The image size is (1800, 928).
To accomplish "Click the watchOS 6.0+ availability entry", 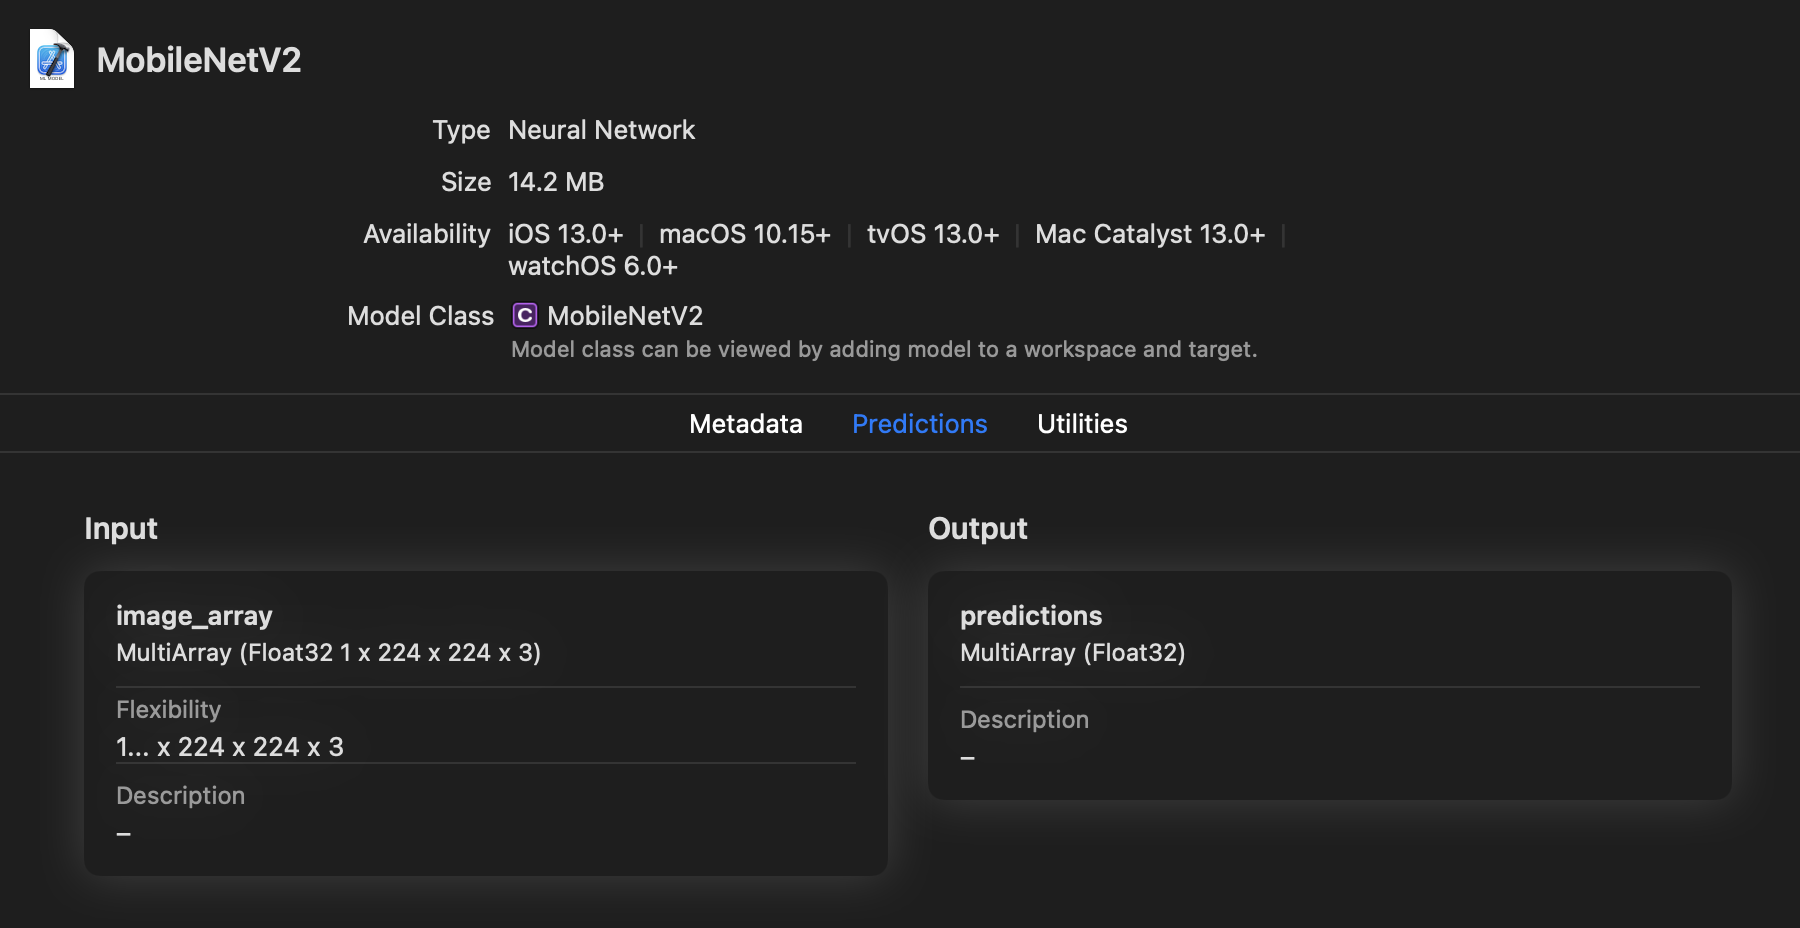I will point(593,266).
